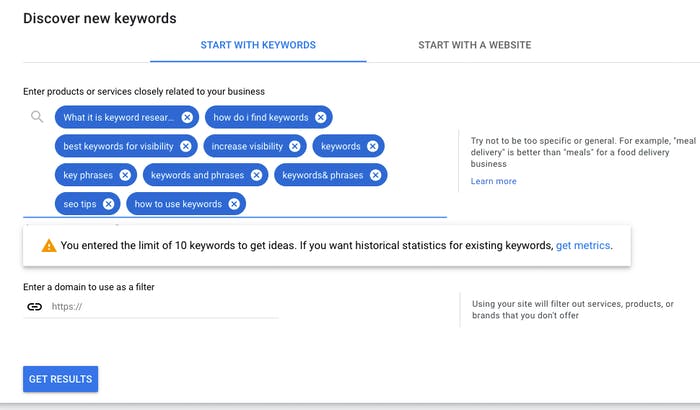Remove the "keywords& phrases" chip
700x410 pixels.
point(375,175)
